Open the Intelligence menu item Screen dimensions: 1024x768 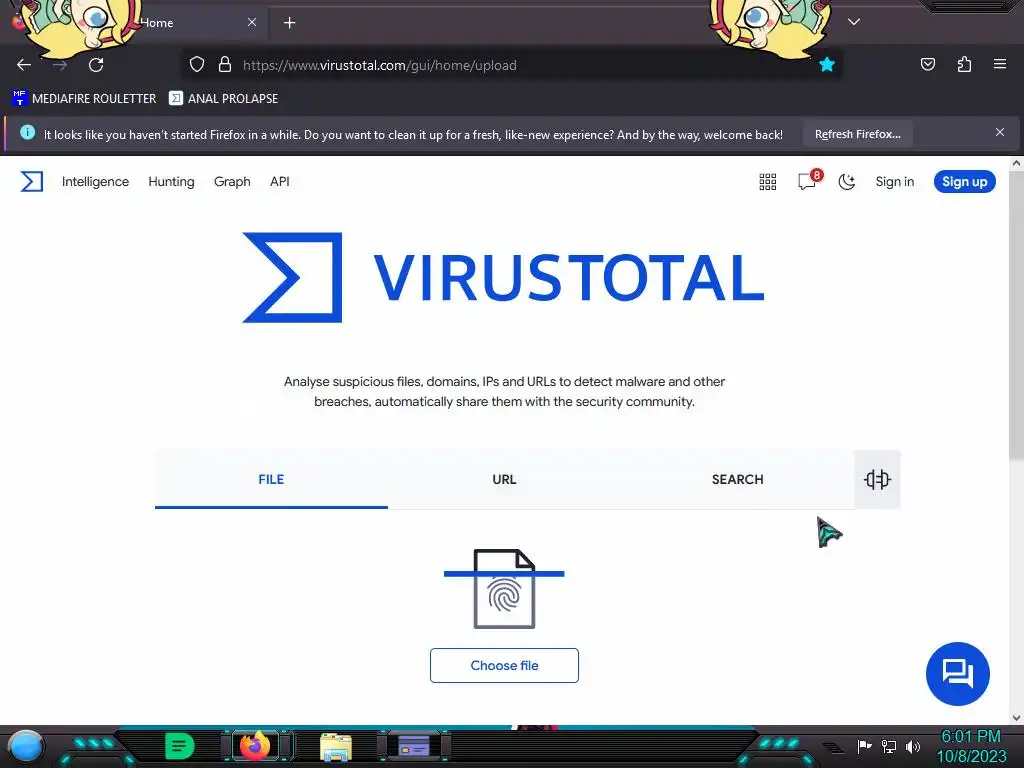coord(95,182)
